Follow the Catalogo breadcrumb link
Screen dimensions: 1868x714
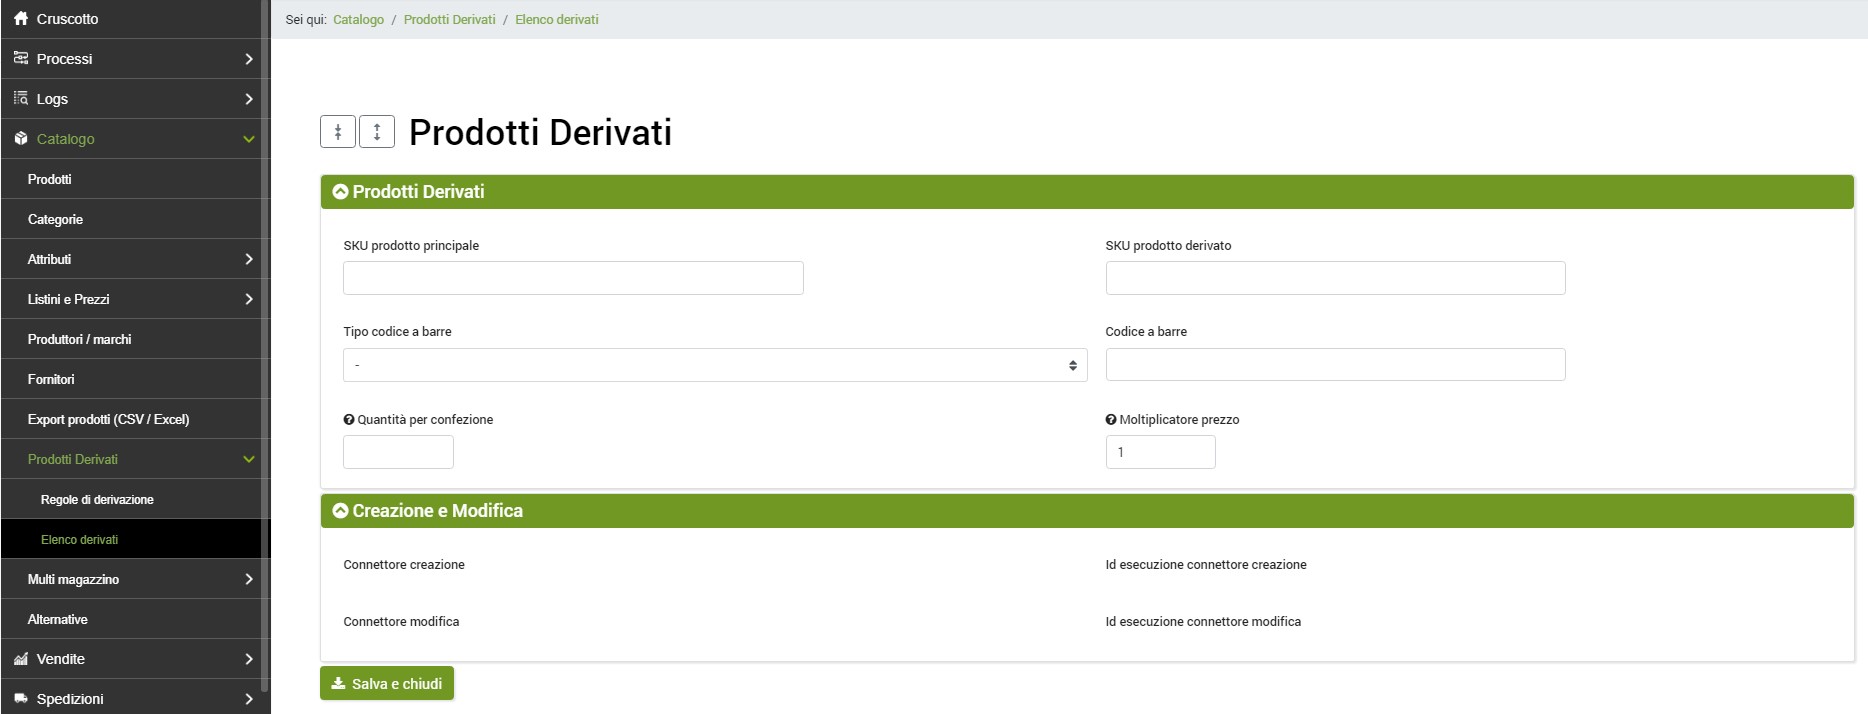pos(358,20)
